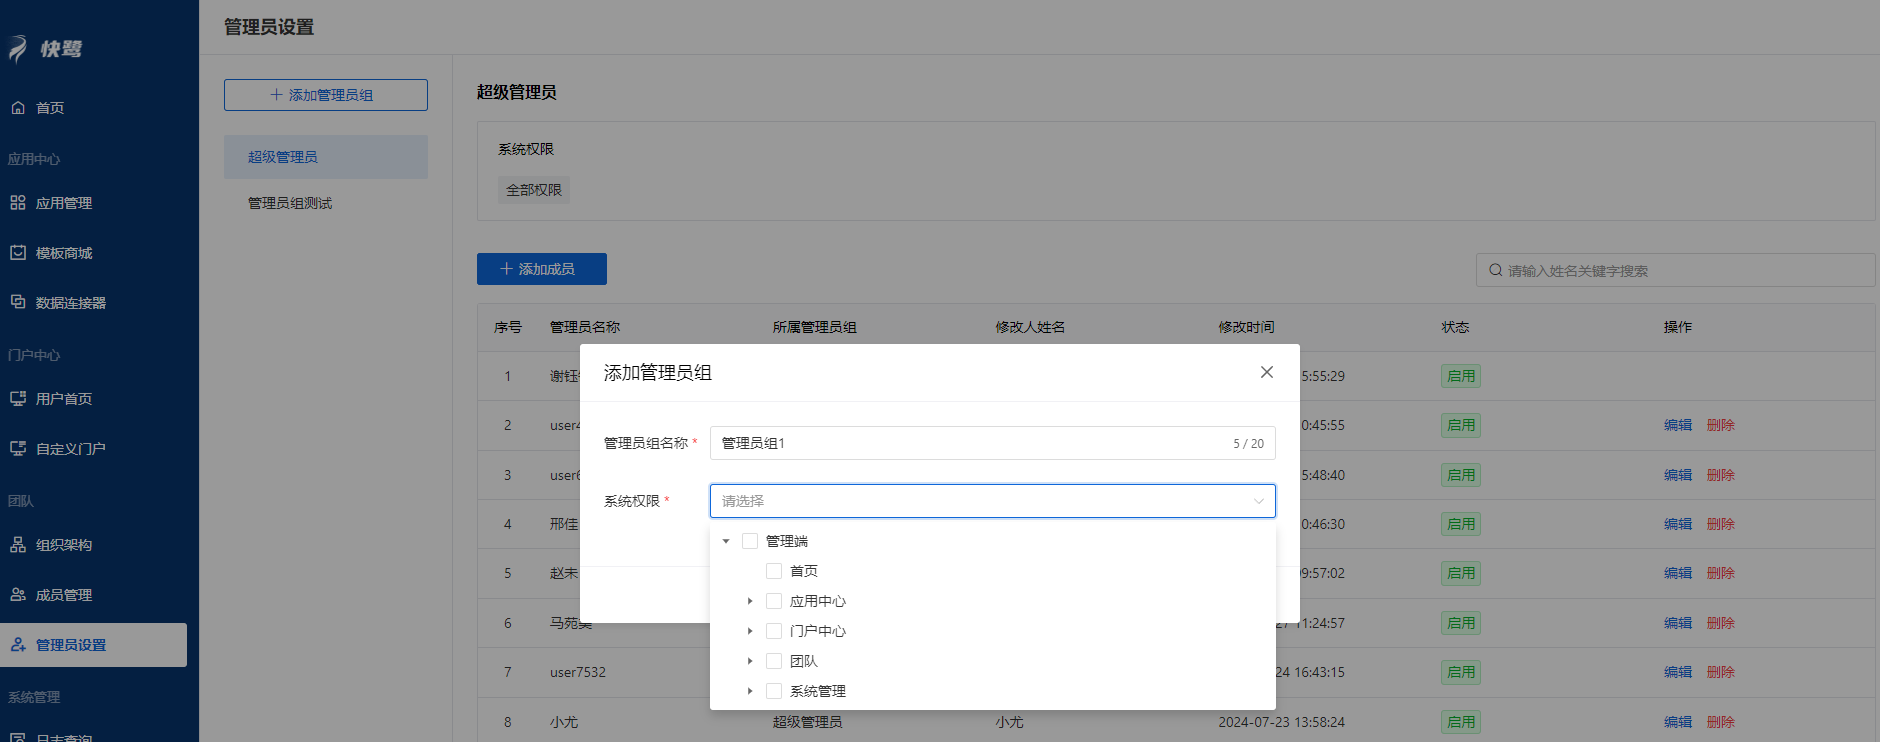The height and width of the screenshot is (742, 1880).
Task: Collapse the 管理端 tree node
Action: coord(726,541)
